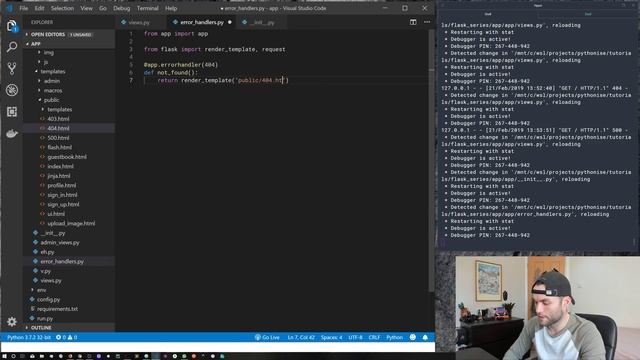Open the View menu
The height and width of the screenshot is (360, 640).
coord(86,8)
